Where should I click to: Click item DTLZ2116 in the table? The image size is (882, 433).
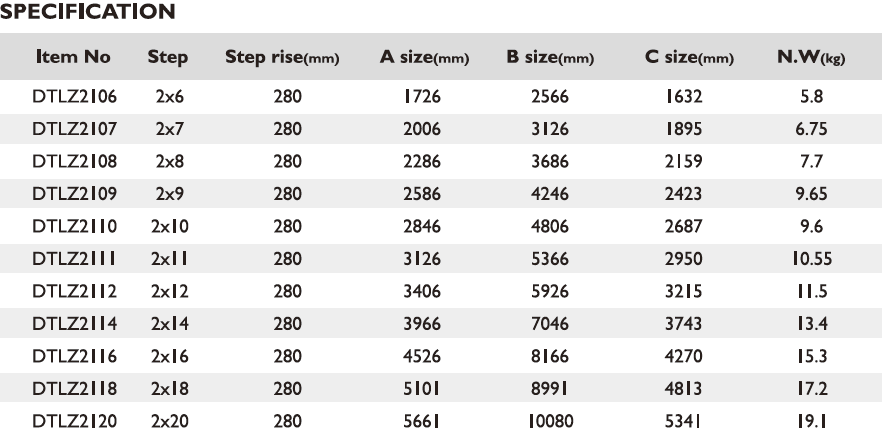pyautogui.click(x=74, y=357)
